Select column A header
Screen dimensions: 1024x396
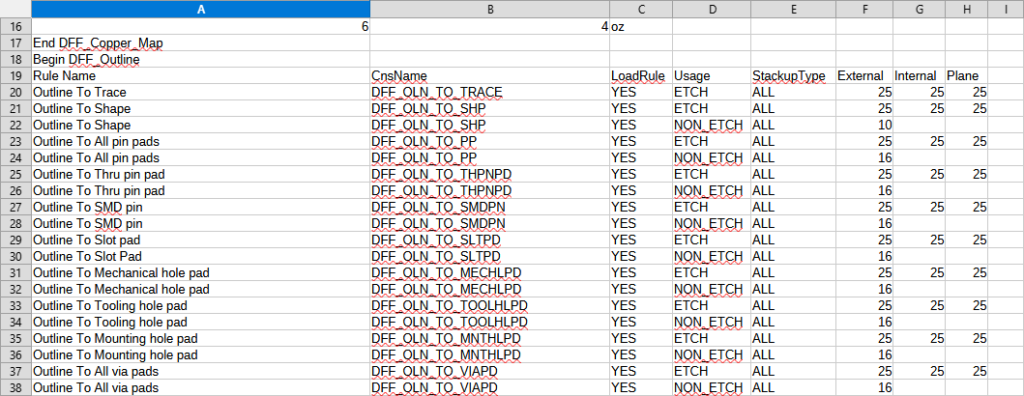200,8
